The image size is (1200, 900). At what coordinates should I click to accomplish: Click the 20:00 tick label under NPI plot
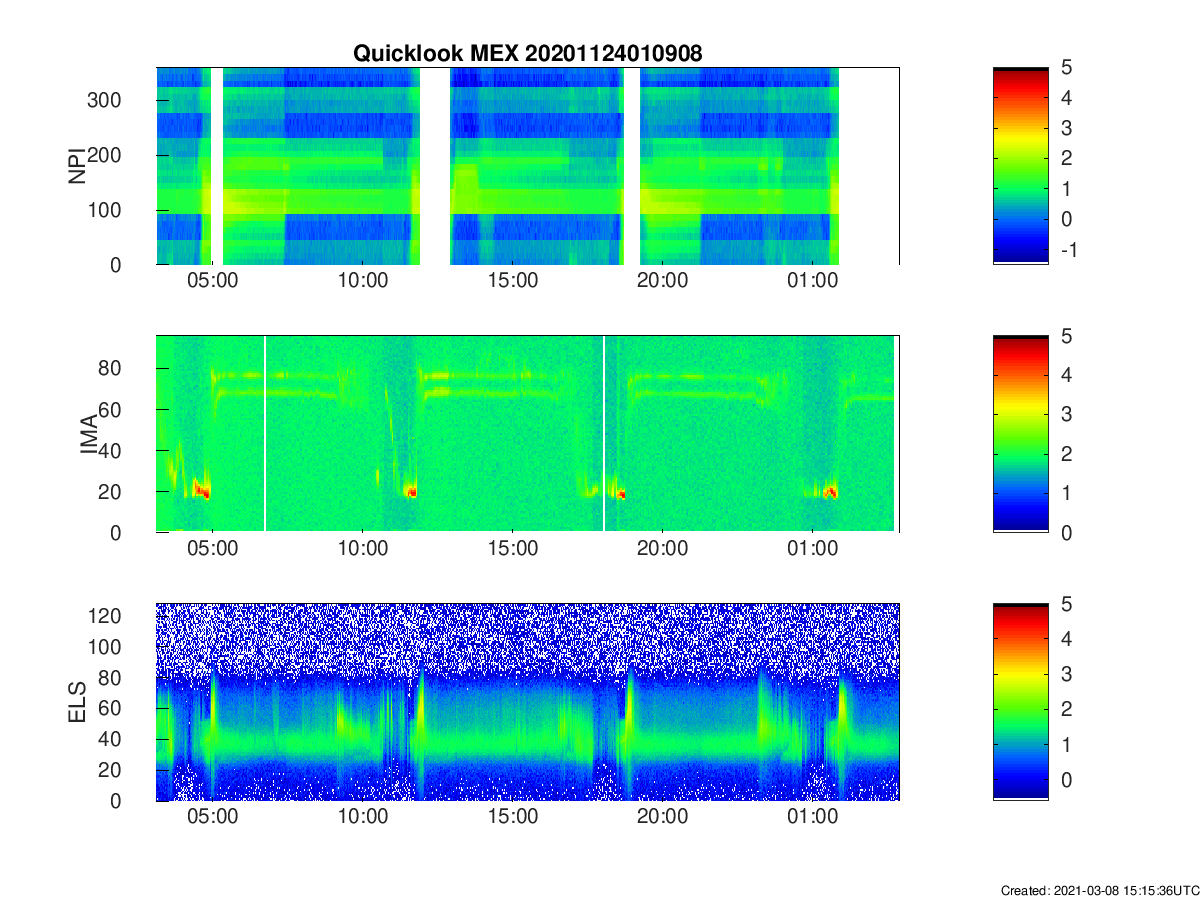tap(662, 281)
